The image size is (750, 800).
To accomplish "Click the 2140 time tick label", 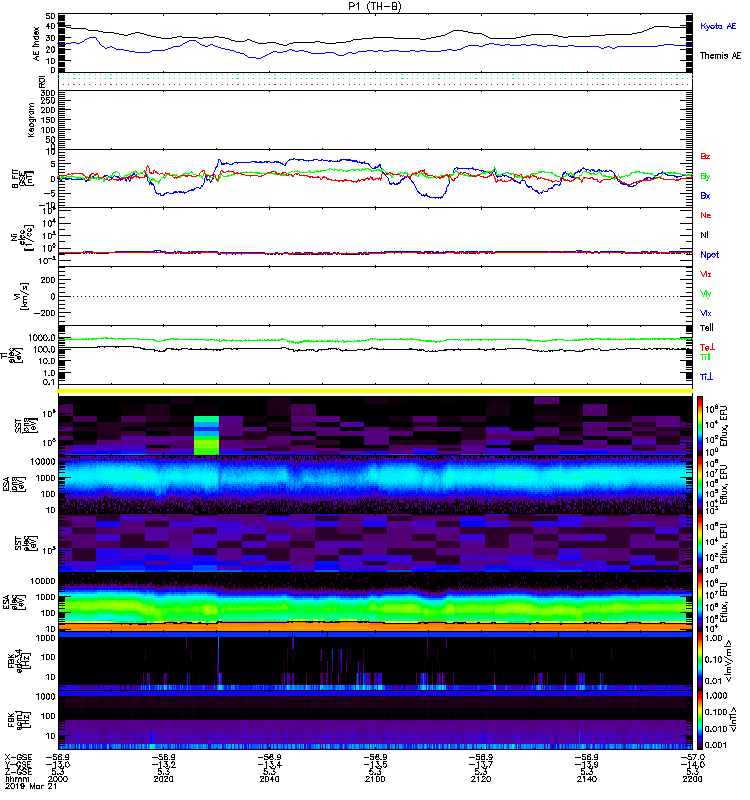I will 587,779.
